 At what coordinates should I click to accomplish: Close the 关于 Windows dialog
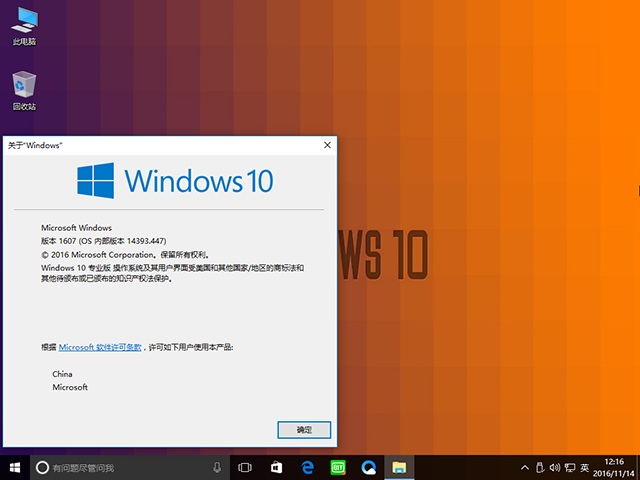(x=327, y=145)
